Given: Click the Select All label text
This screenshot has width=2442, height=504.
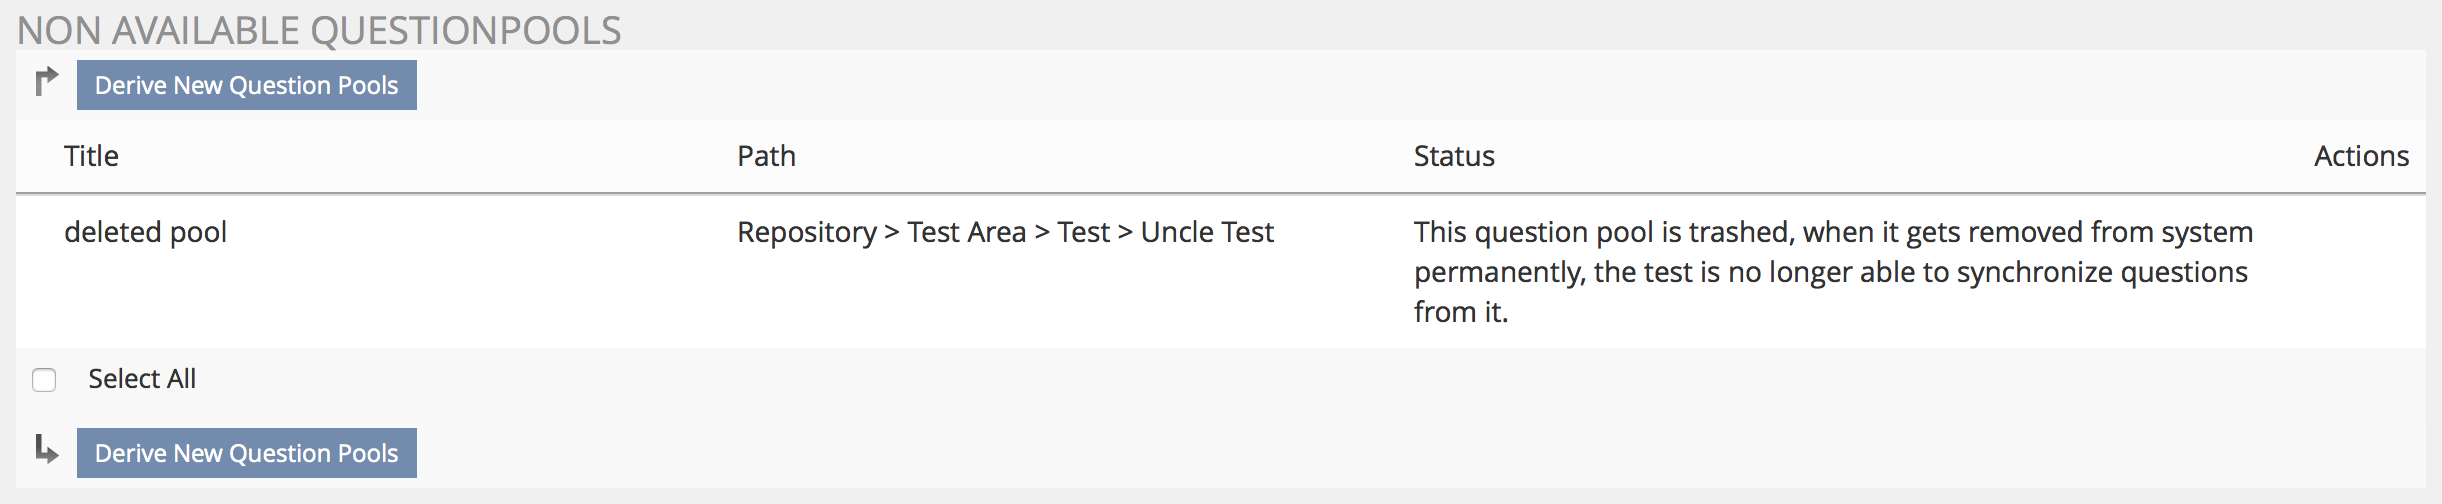Looking at the screenshot, I should tap(142, 379).
